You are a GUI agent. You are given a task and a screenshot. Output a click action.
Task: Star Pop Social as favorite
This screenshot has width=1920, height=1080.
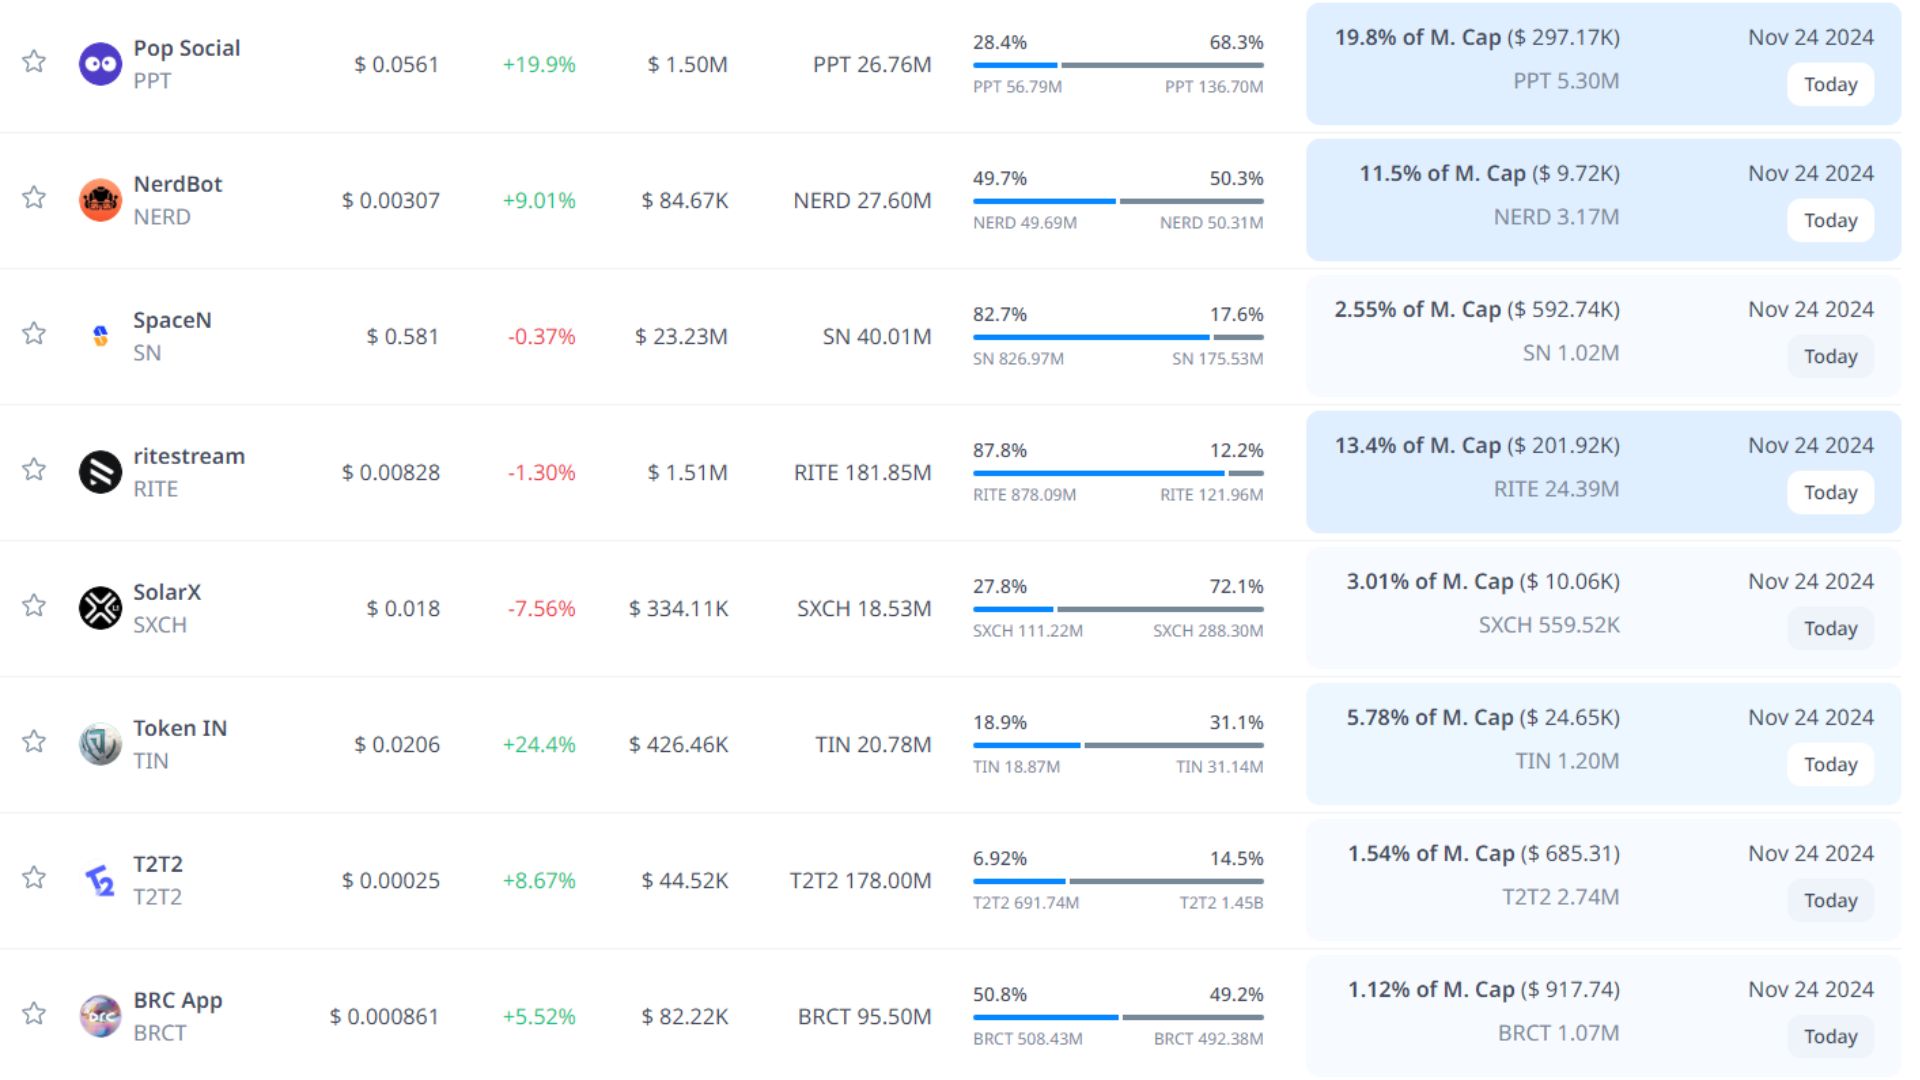click(34, 61)
